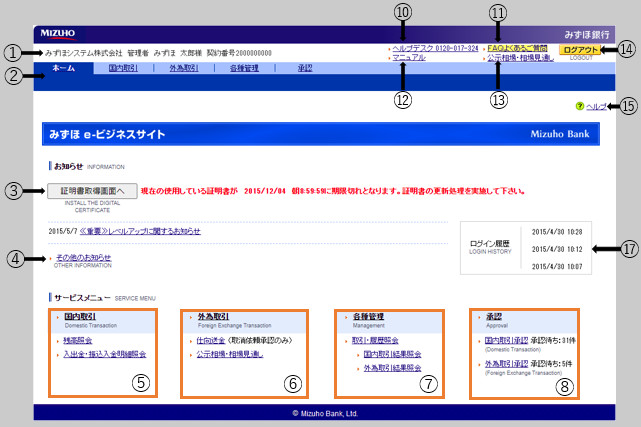Open the マニュアル link in header
Viewport: 641px width, 427px height.
[410, 58]
